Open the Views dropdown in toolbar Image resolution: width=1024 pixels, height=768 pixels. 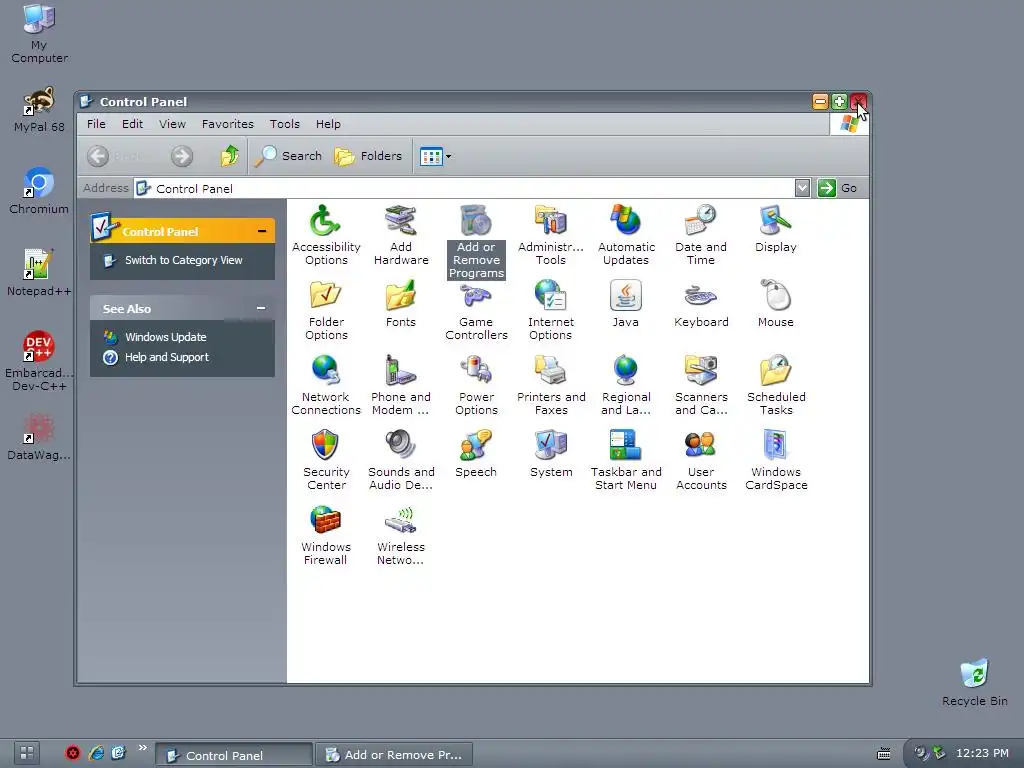(435, 156)
